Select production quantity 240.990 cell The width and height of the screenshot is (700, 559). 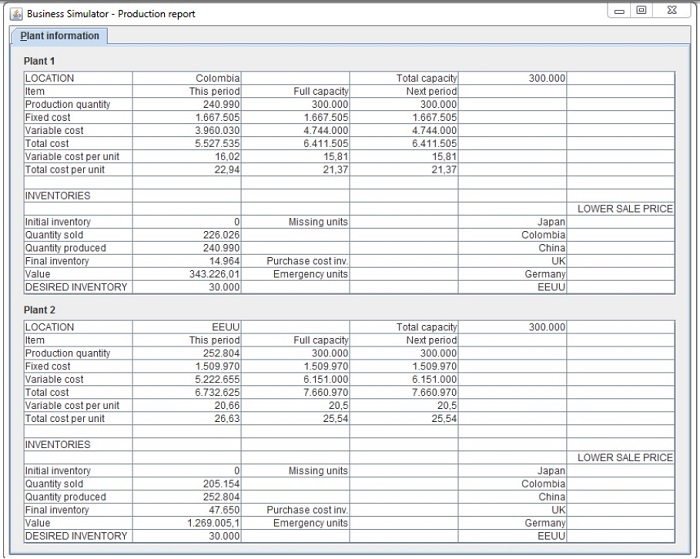186,104
